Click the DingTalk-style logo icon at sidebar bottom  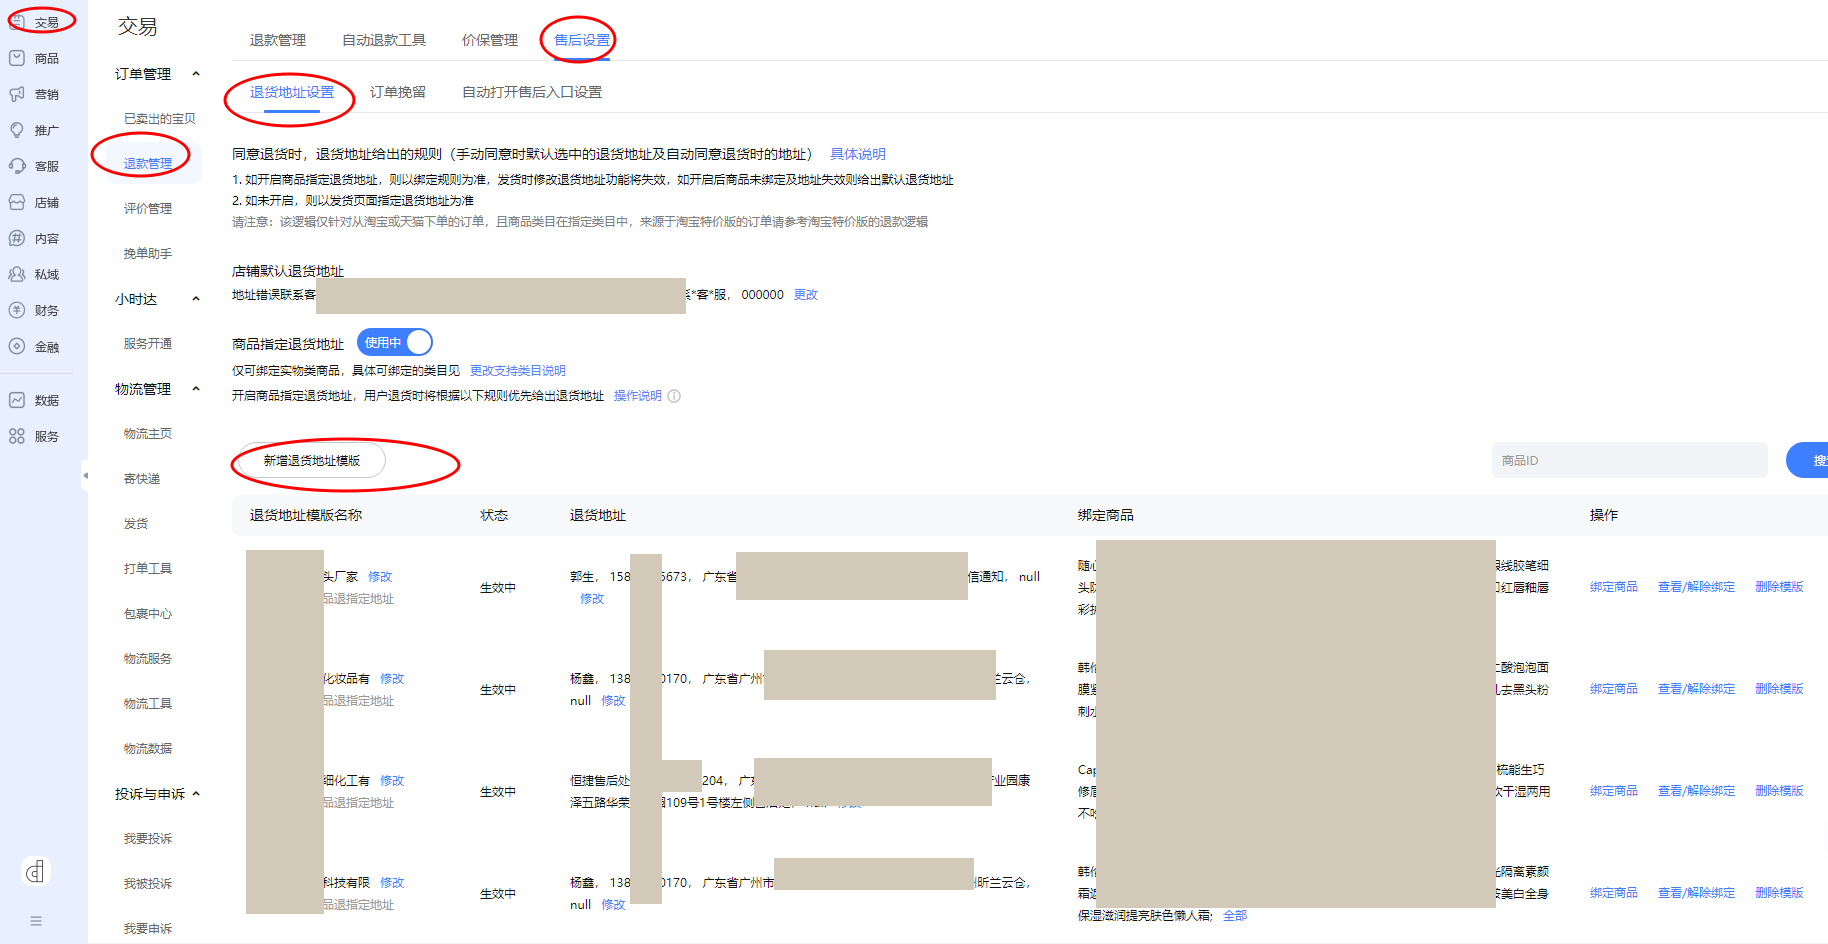(36, 872)
